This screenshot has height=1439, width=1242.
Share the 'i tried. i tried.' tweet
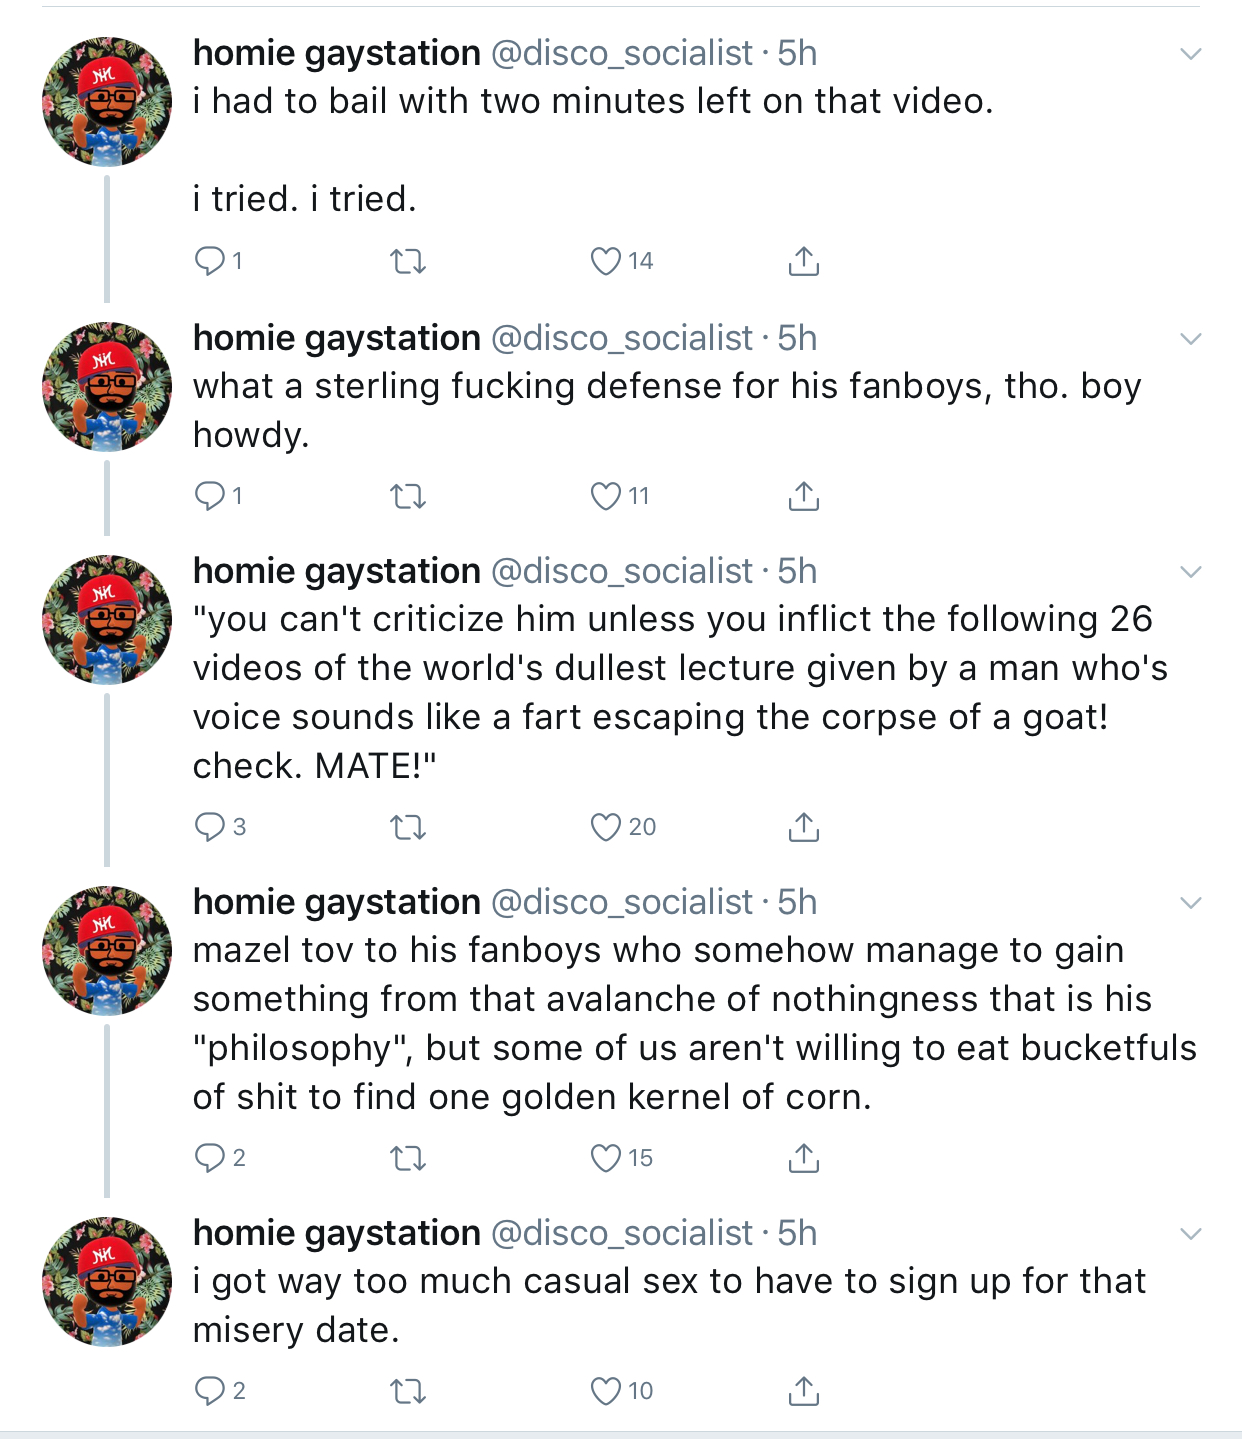point(803,261)
